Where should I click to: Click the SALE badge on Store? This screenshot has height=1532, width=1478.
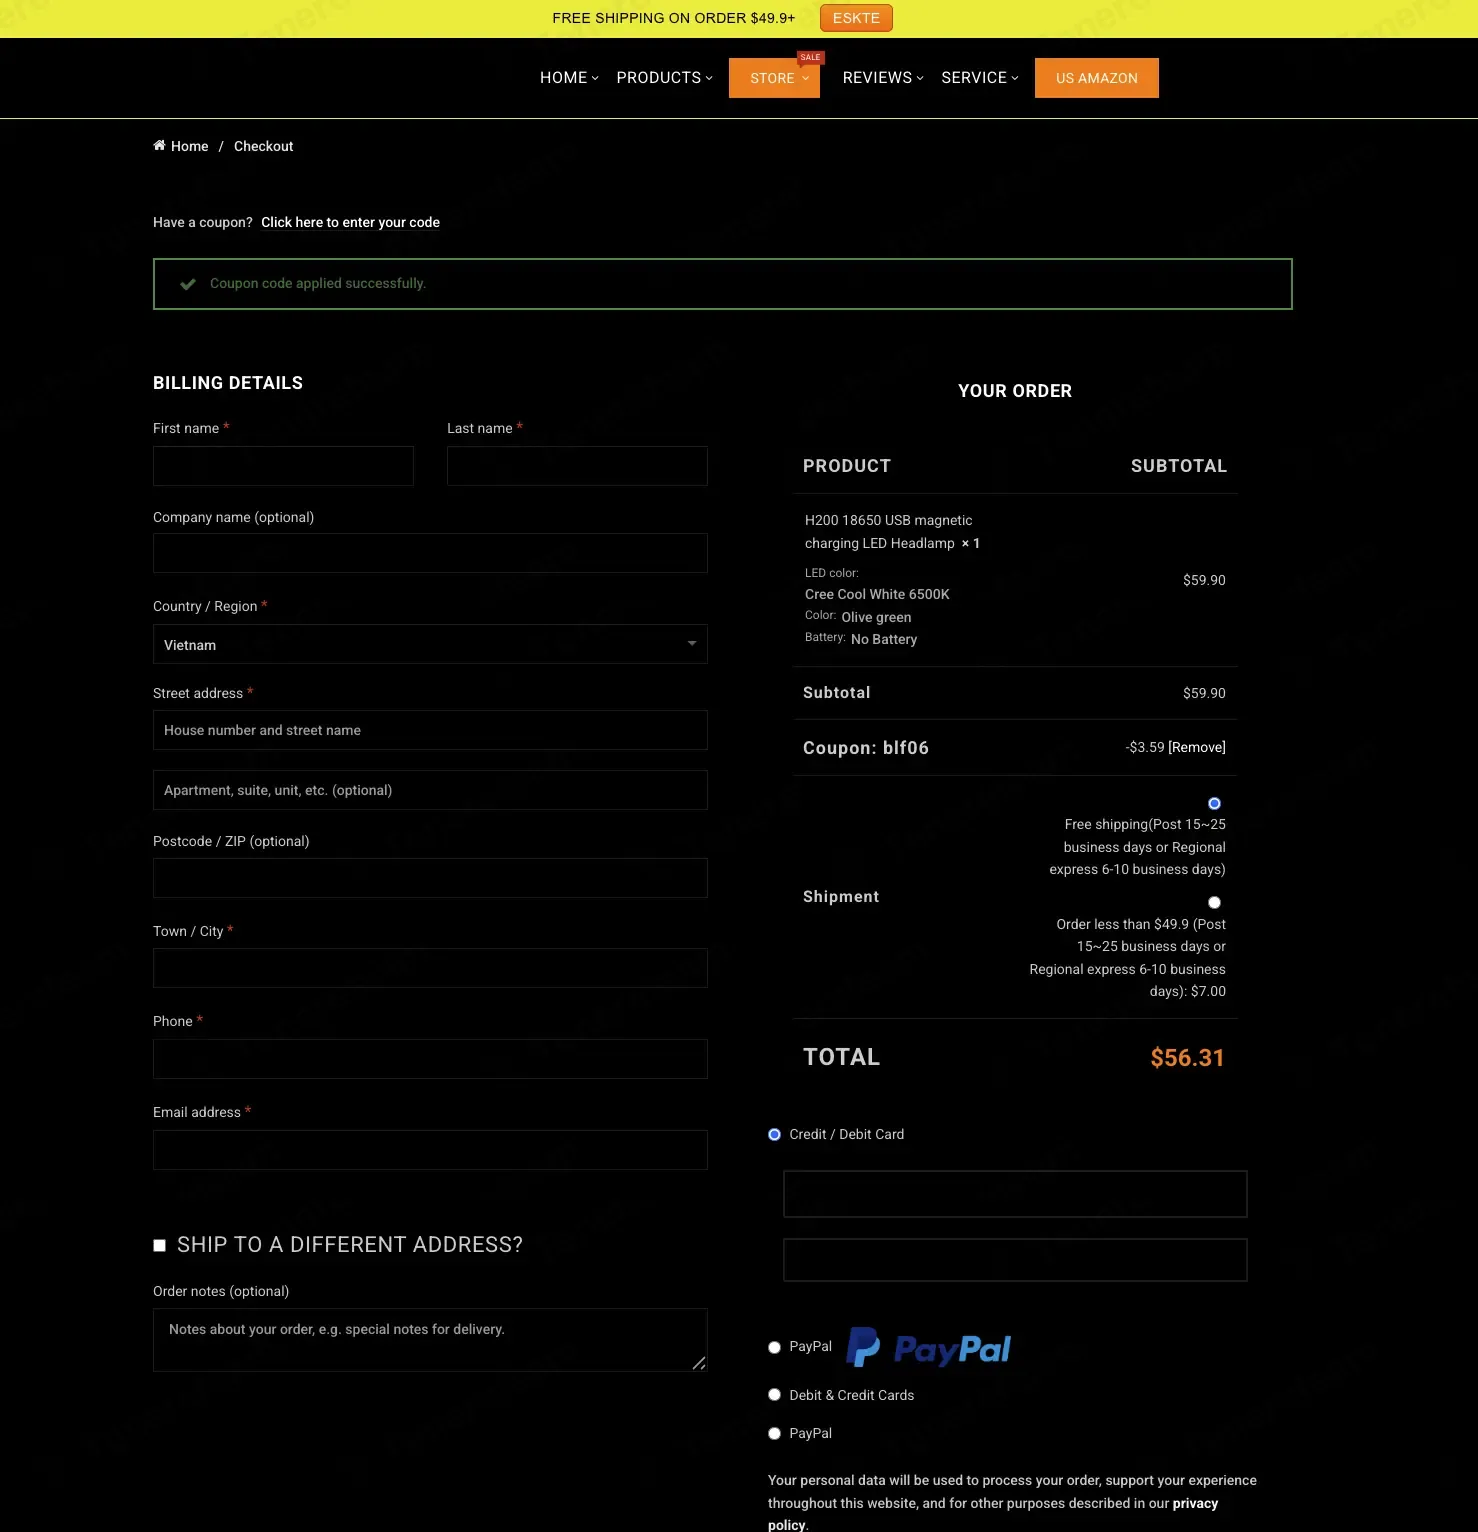coord(810,57)
